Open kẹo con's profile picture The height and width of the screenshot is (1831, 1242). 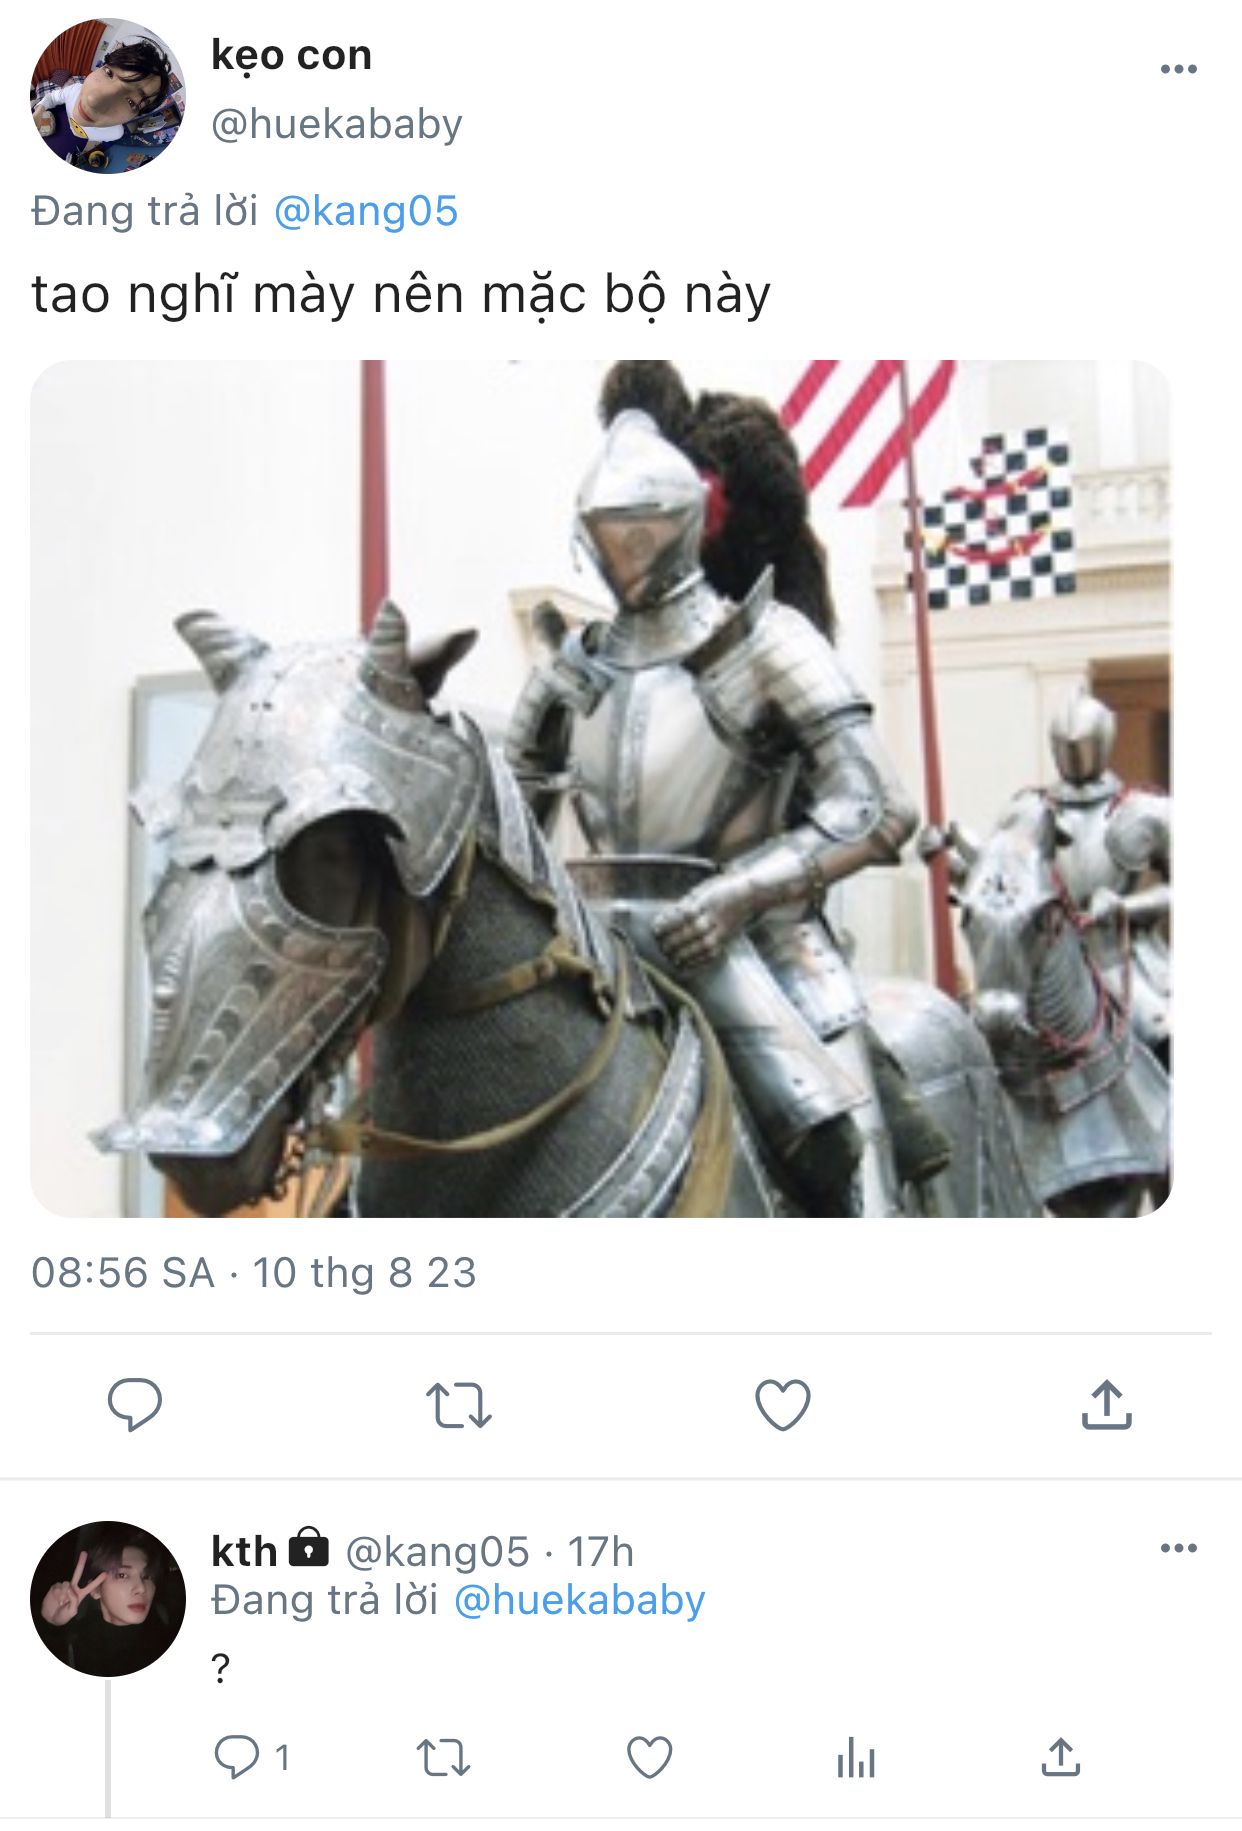(108, 96)
